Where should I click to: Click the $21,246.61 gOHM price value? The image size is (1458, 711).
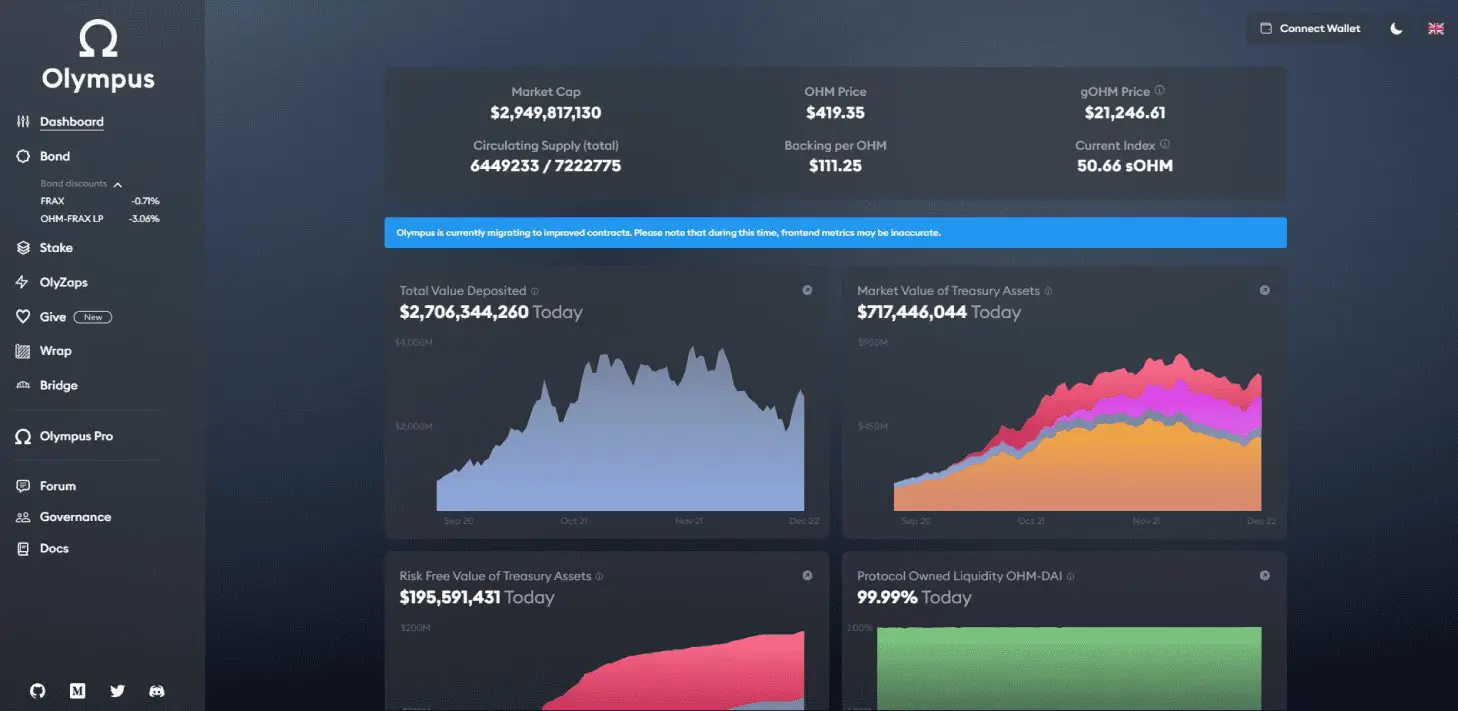[x=1125, y=113]
